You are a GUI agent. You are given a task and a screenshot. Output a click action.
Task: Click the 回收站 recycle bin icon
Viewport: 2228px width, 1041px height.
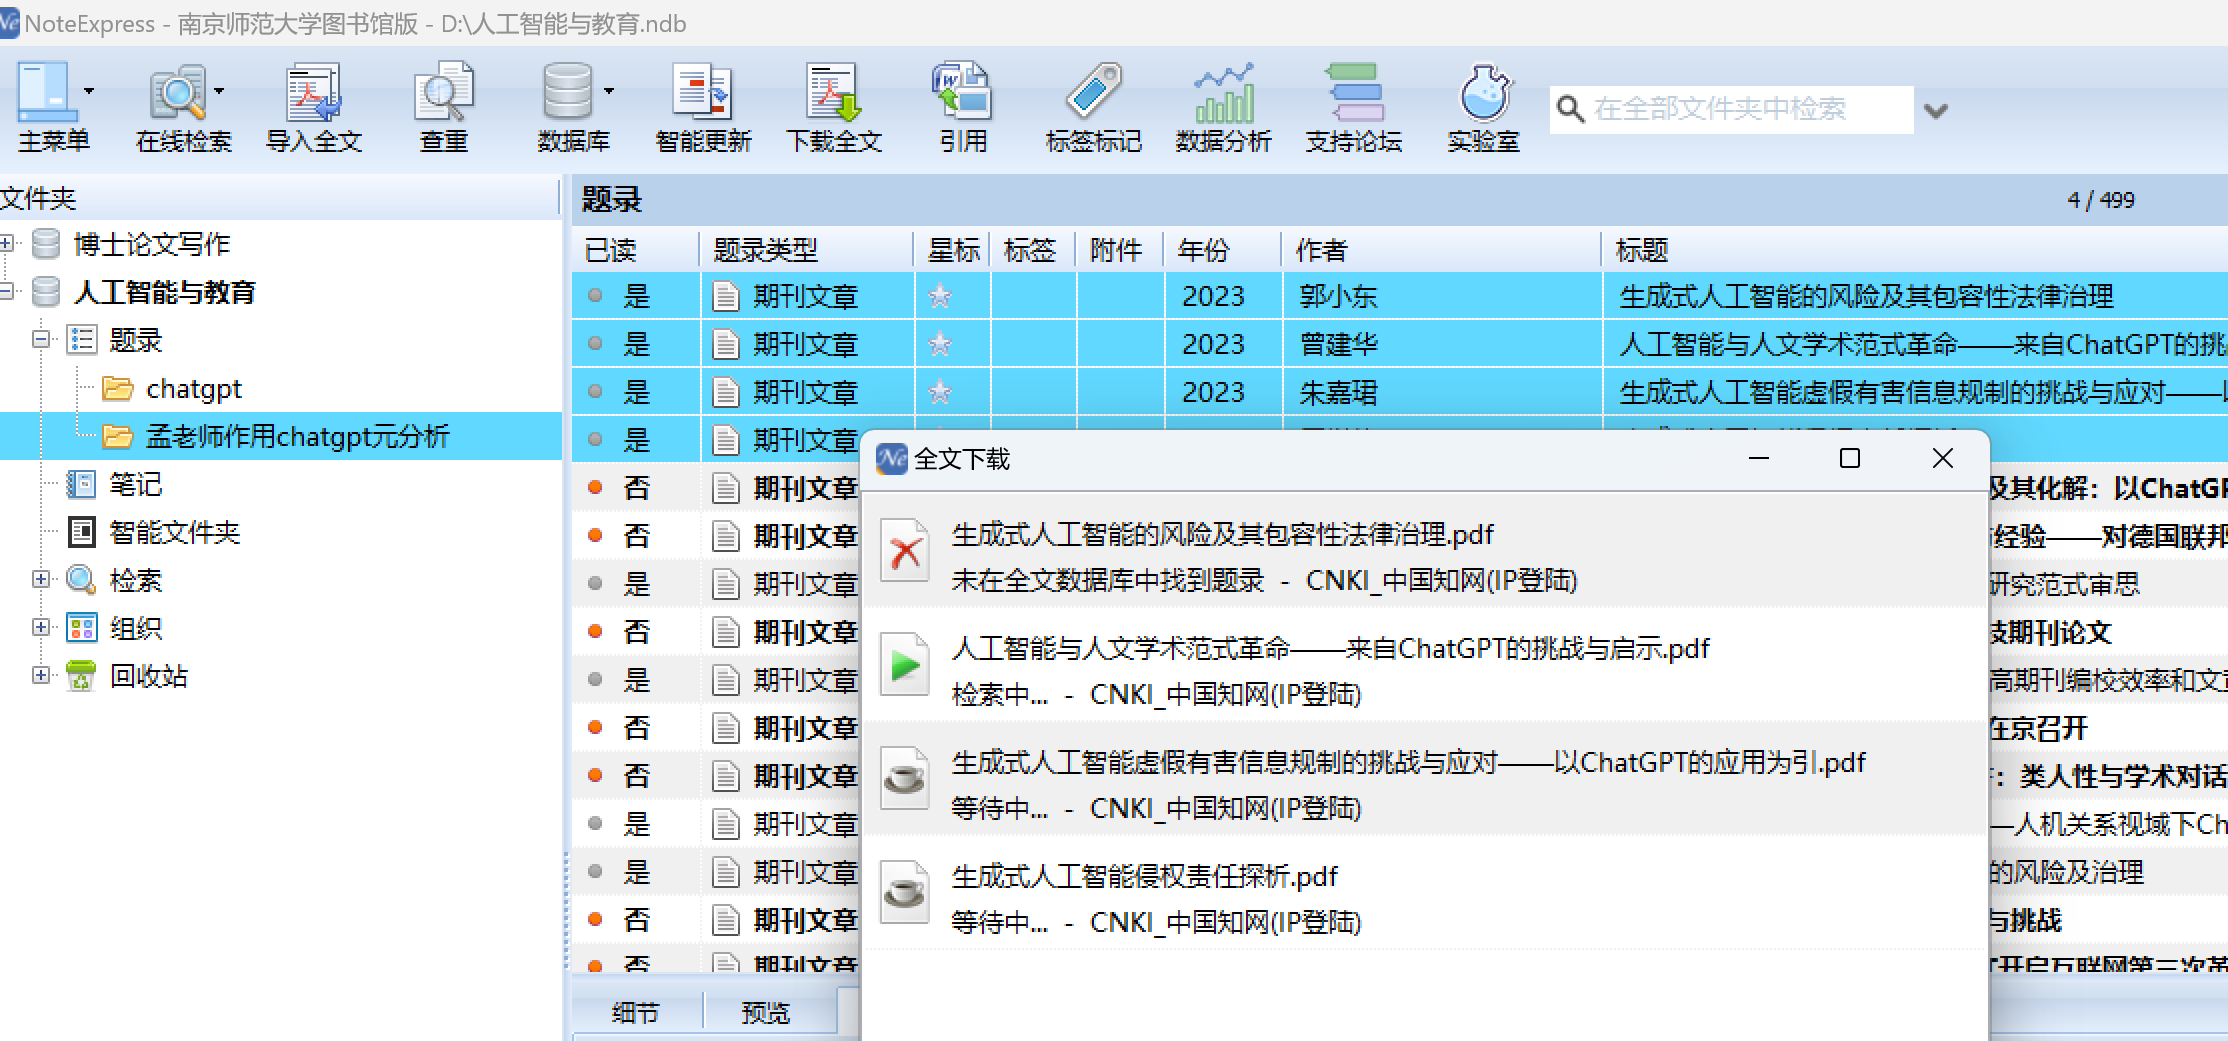[x=81, y=676]
